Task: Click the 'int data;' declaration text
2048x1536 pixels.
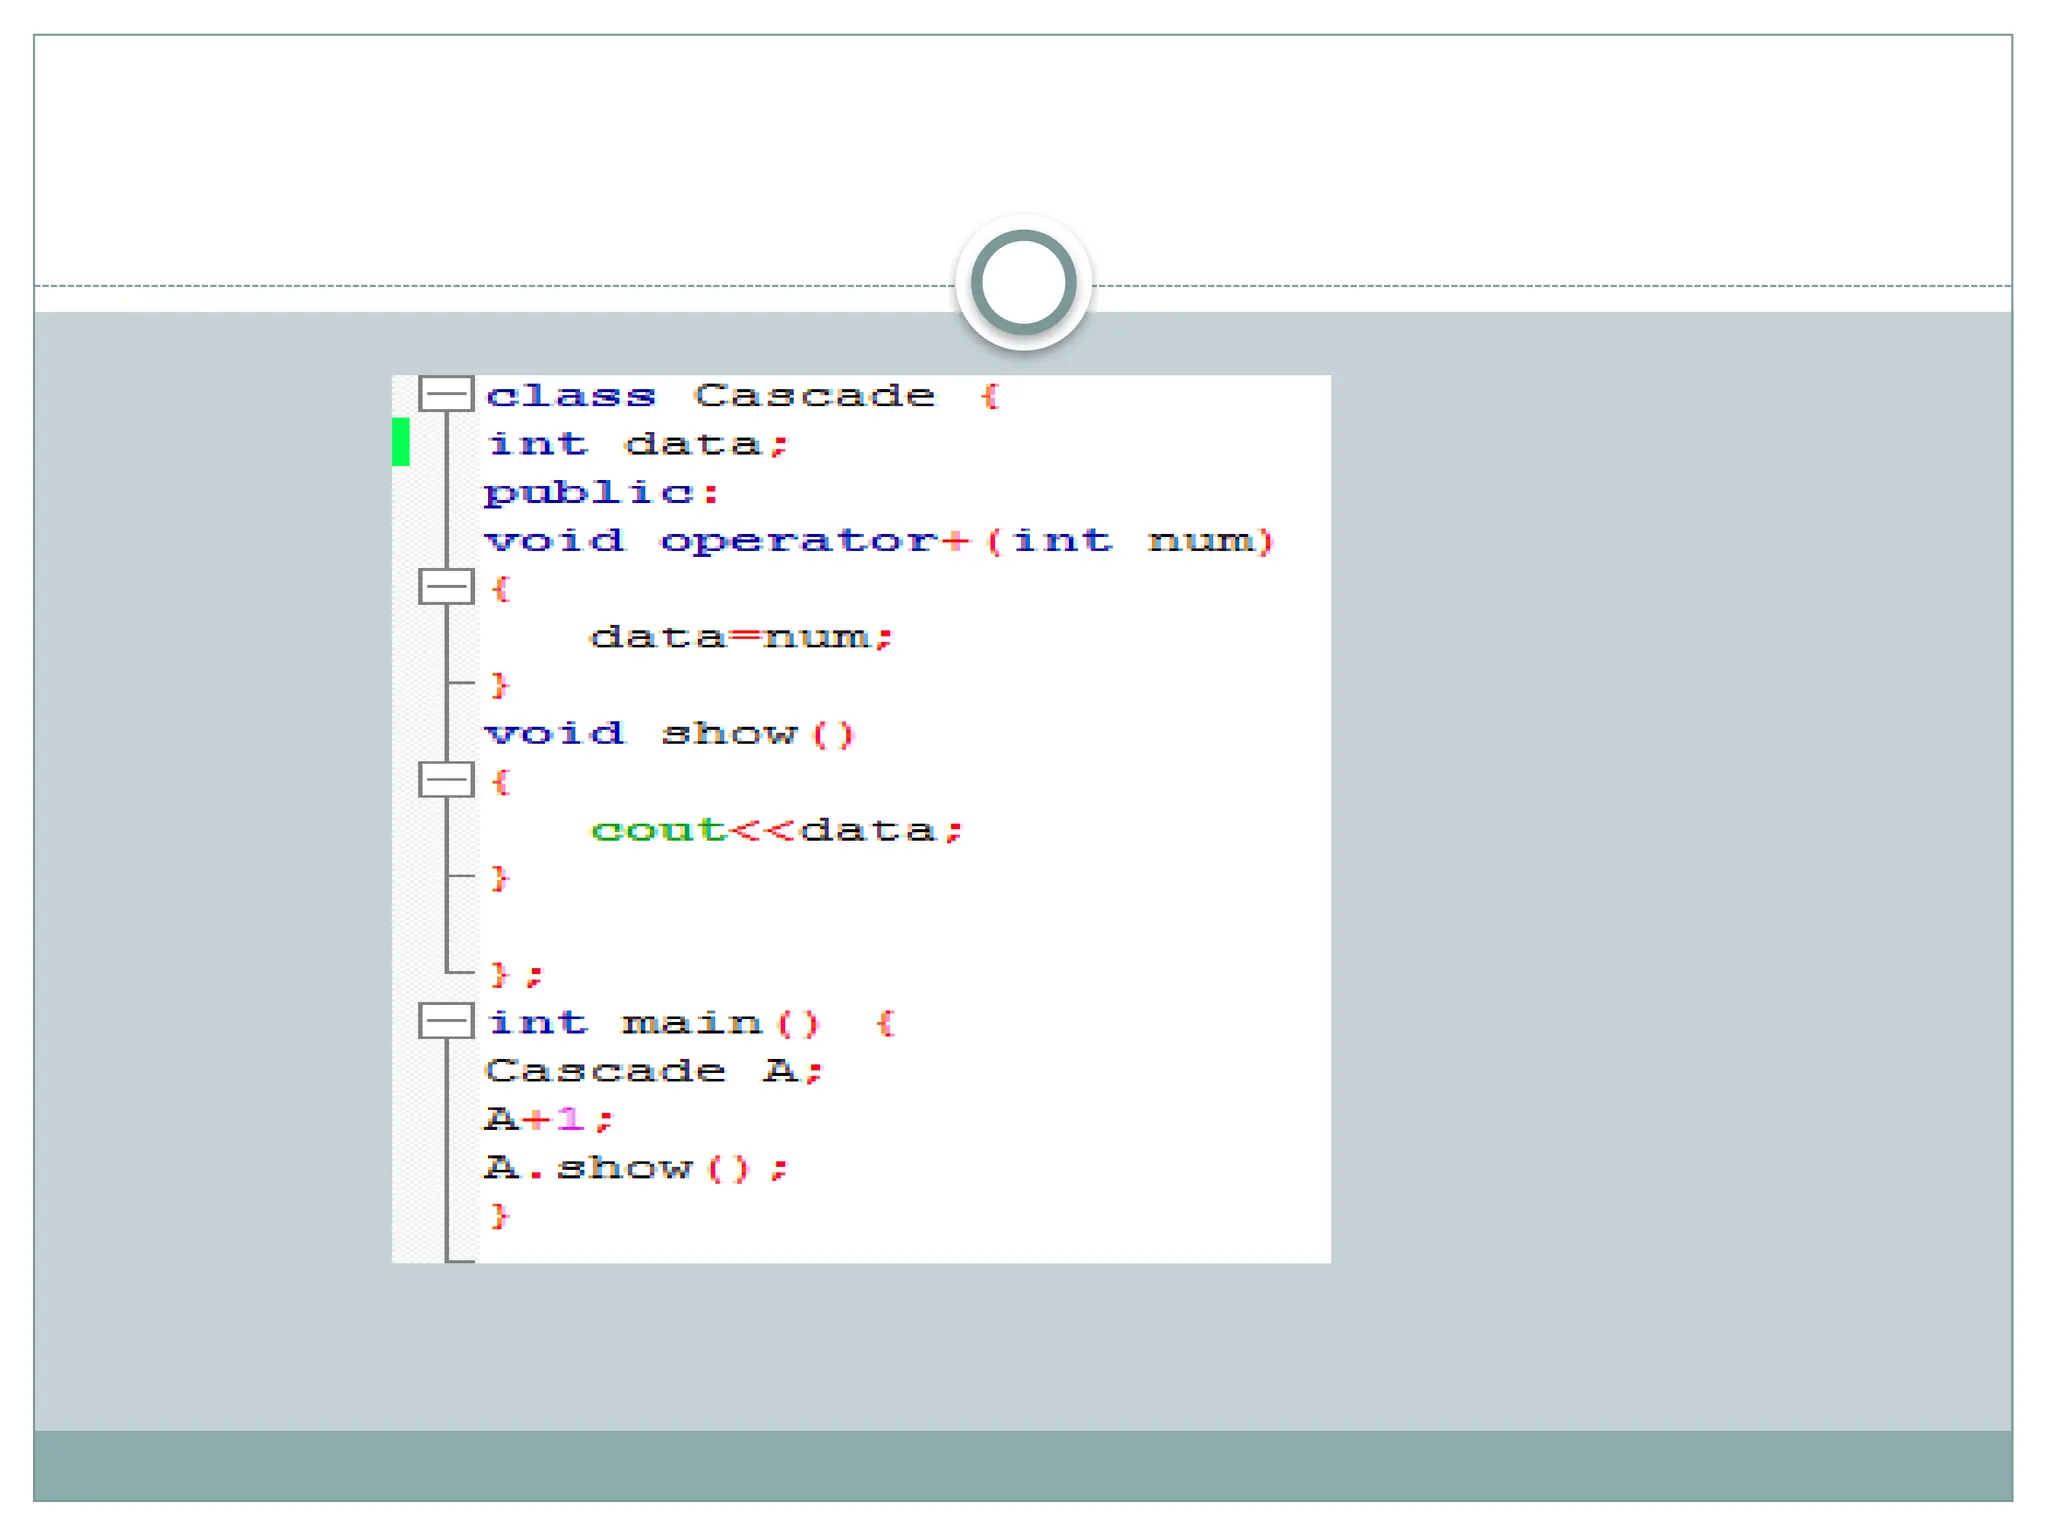Action: [x=637, y=444]
